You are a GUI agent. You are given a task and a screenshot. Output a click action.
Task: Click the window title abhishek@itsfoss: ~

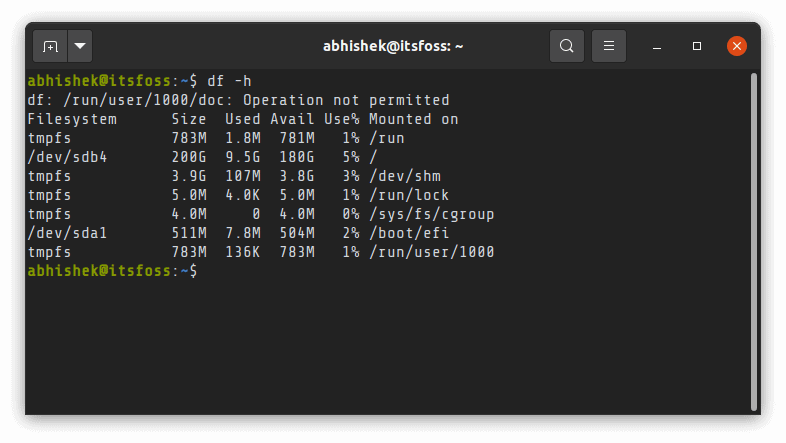click(393, 46)
